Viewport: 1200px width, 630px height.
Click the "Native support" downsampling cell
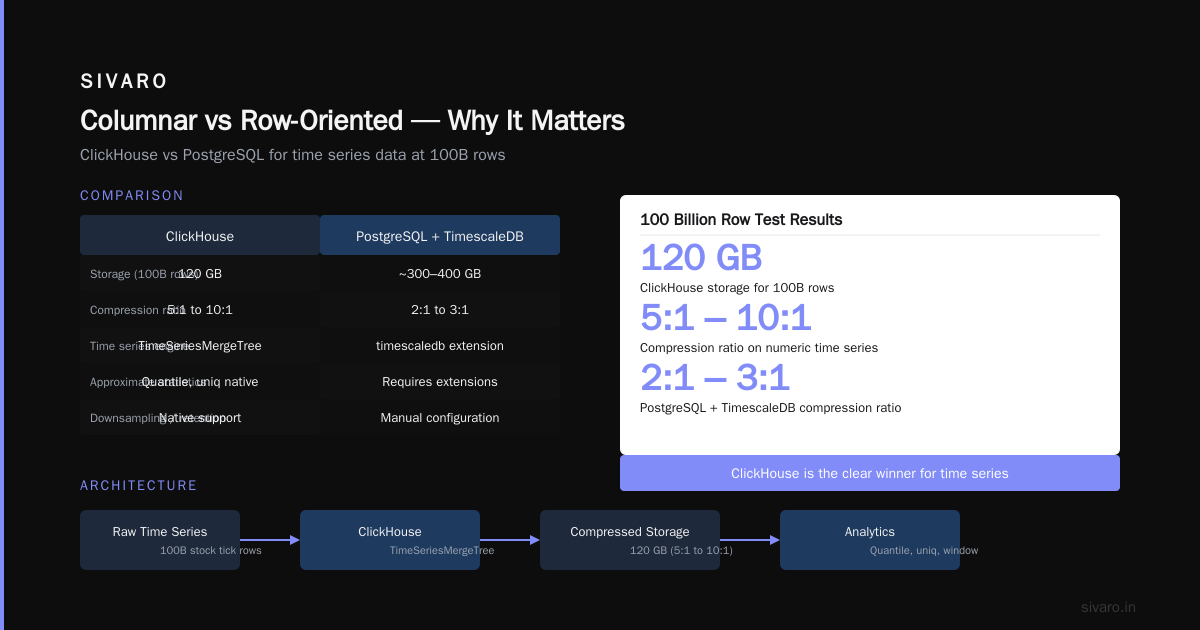point(200,418)
